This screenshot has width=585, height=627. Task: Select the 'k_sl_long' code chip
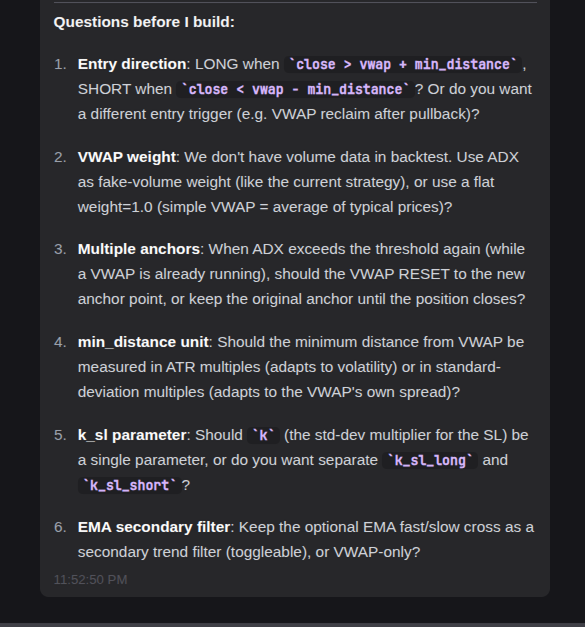click(430, 460)
